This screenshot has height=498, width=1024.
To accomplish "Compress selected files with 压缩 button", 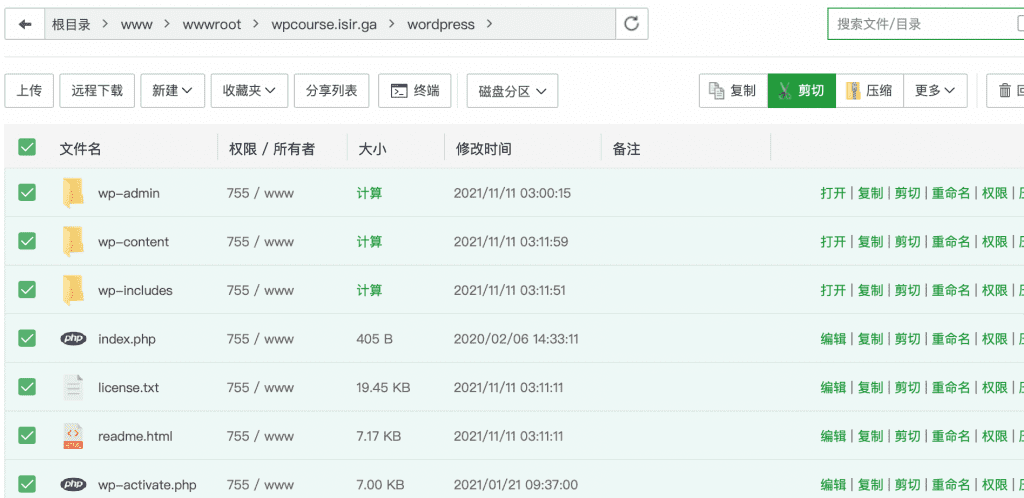I will [869, 91].
